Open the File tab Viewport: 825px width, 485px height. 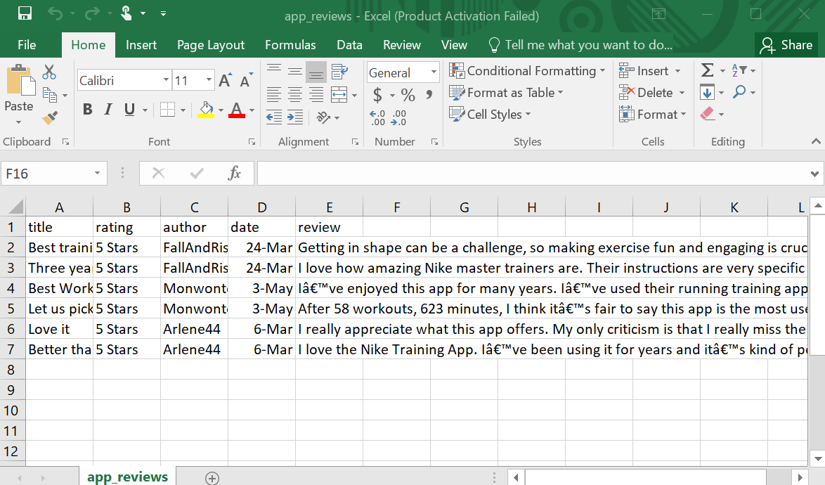pyautogui.click(x=27, y=45)
